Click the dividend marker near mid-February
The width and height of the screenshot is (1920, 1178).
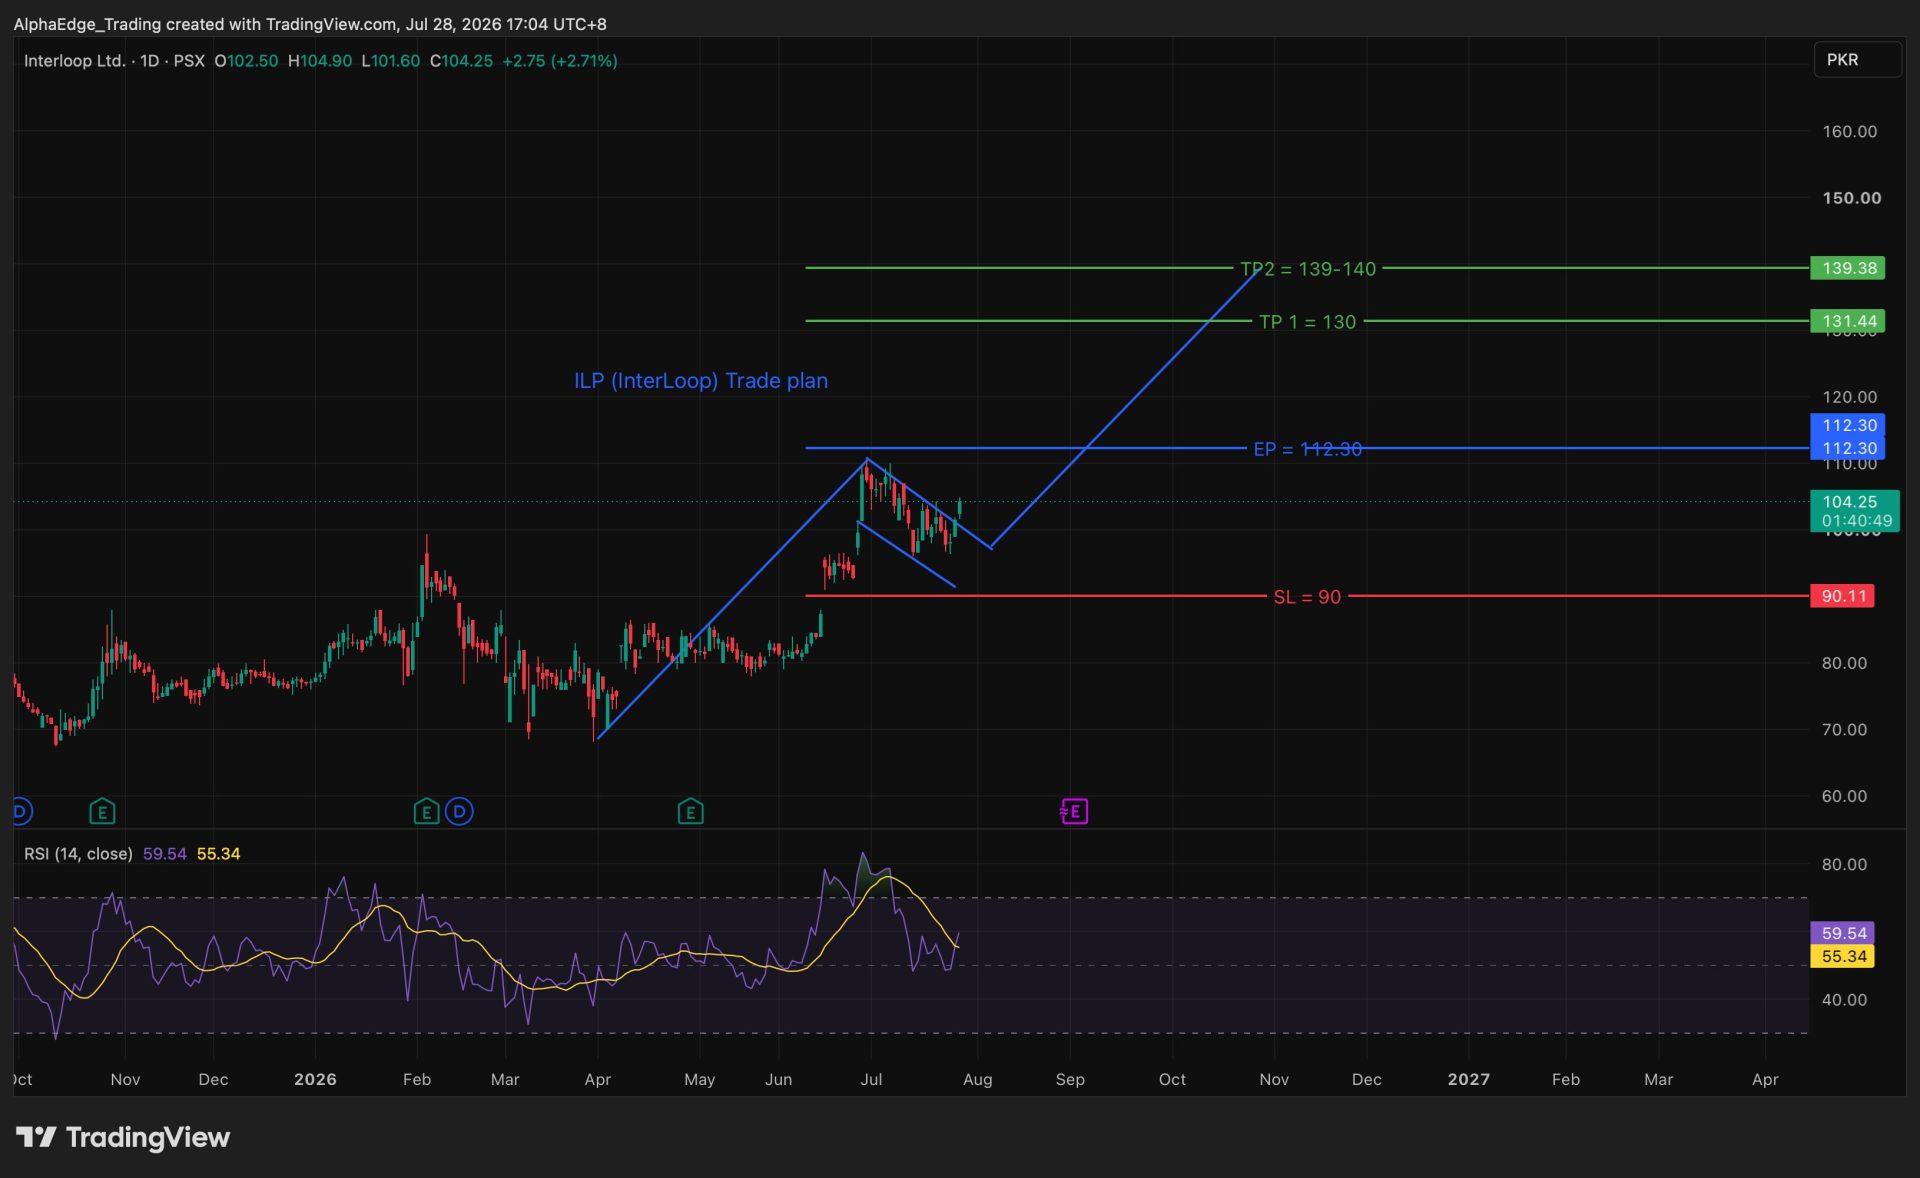pyautogui.click(x=459, y=811)
